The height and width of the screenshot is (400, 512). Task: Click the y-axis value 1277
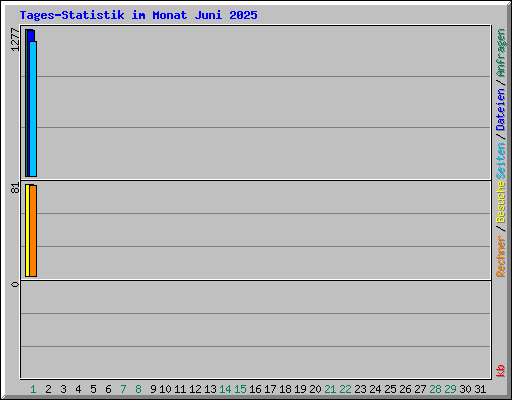pyautogui.click(x=15, y=40)
